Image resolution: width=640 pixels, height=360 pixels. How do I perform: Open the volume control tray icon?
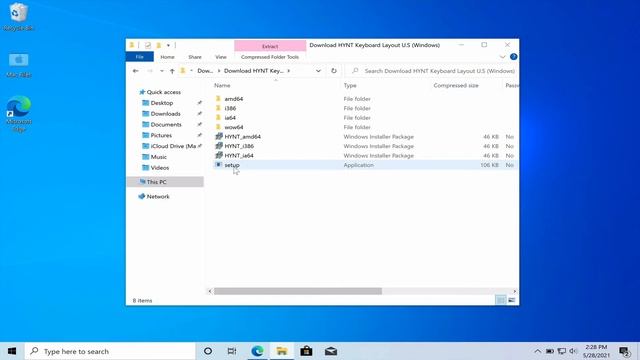(x=573, y=351)
